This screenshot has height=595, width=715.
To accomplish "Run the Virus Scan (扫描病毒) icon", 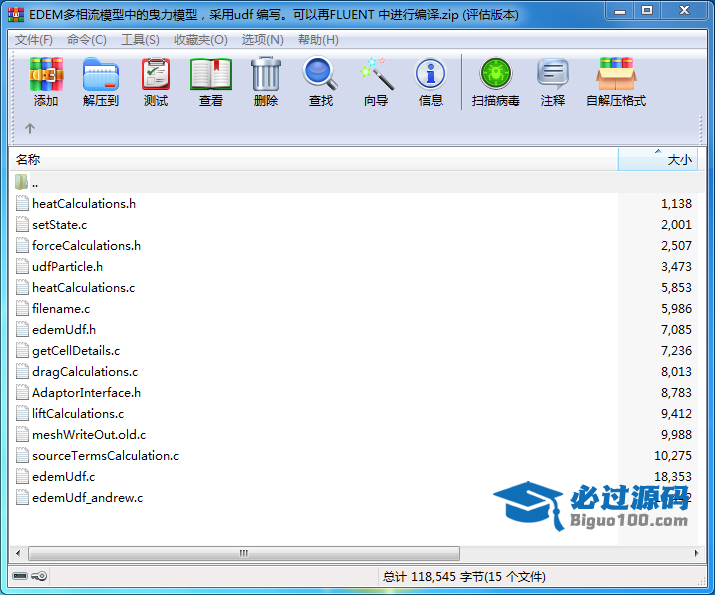I will pos(495,82).
